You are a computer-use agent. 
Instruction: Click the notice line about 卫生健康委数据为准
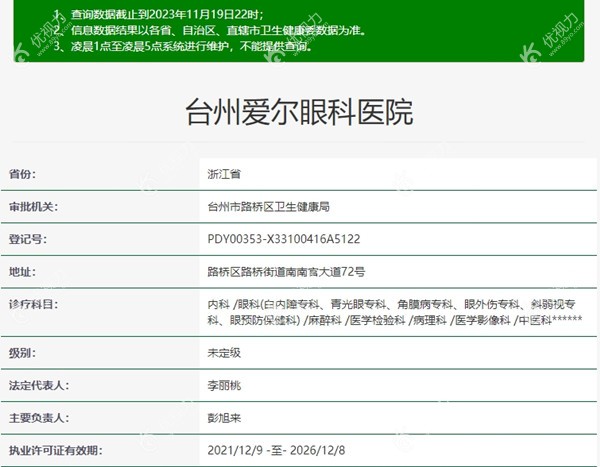pos(209,30)
